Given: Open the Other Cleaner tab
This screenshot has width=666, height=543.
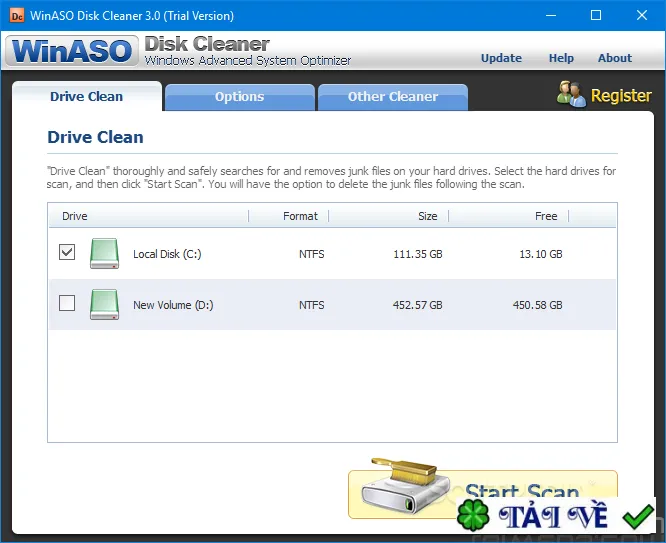Looking at the screenshot, I should pyautogui.click(x=393, y=97).
